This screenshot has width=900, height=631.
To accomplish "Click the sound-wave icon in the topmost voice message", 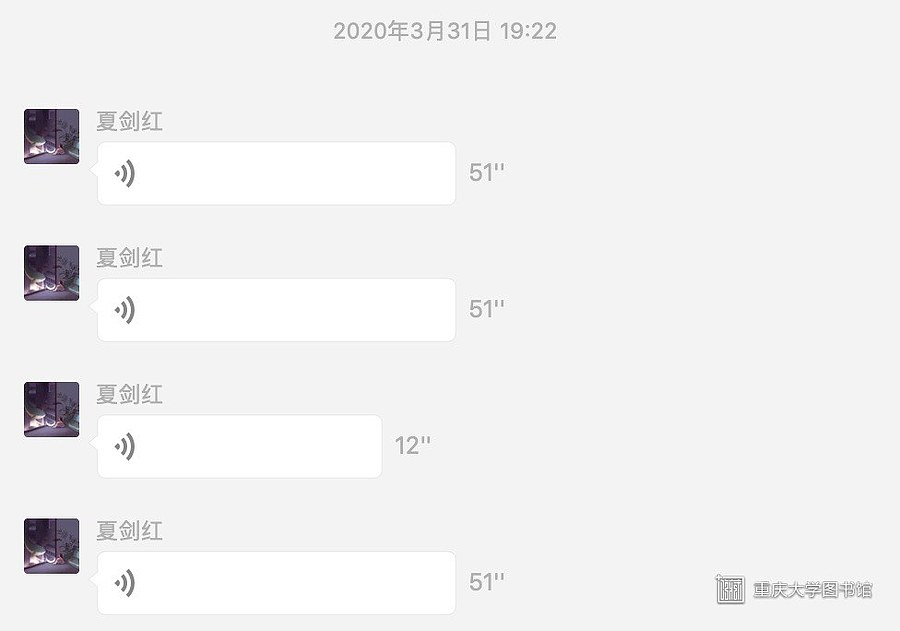I will pyautogui.click(x=125, y=173).
